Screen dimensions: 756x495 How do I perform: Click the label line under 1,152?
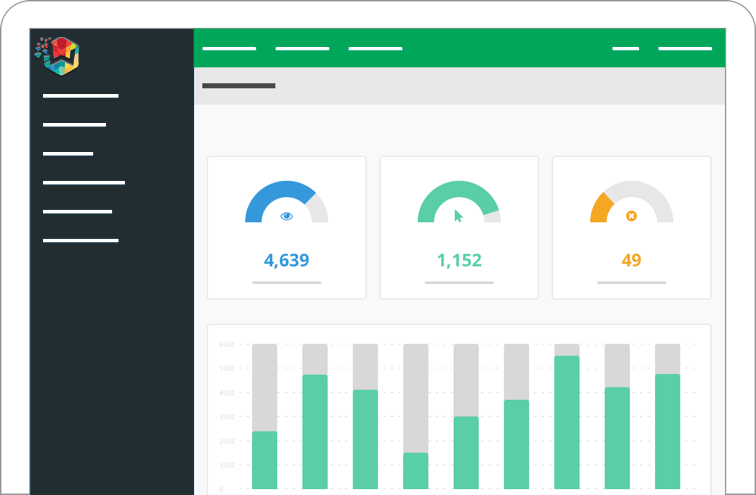pyautogui.click(x=459, y=282)
